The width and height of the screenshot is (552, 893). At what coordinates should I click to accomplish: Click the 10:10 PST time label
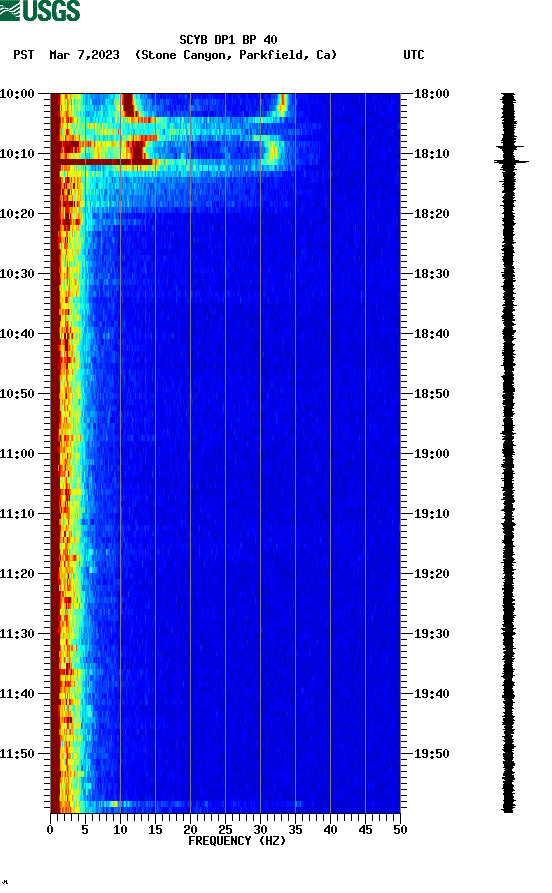pyautogui.click(x=17, y=154)
